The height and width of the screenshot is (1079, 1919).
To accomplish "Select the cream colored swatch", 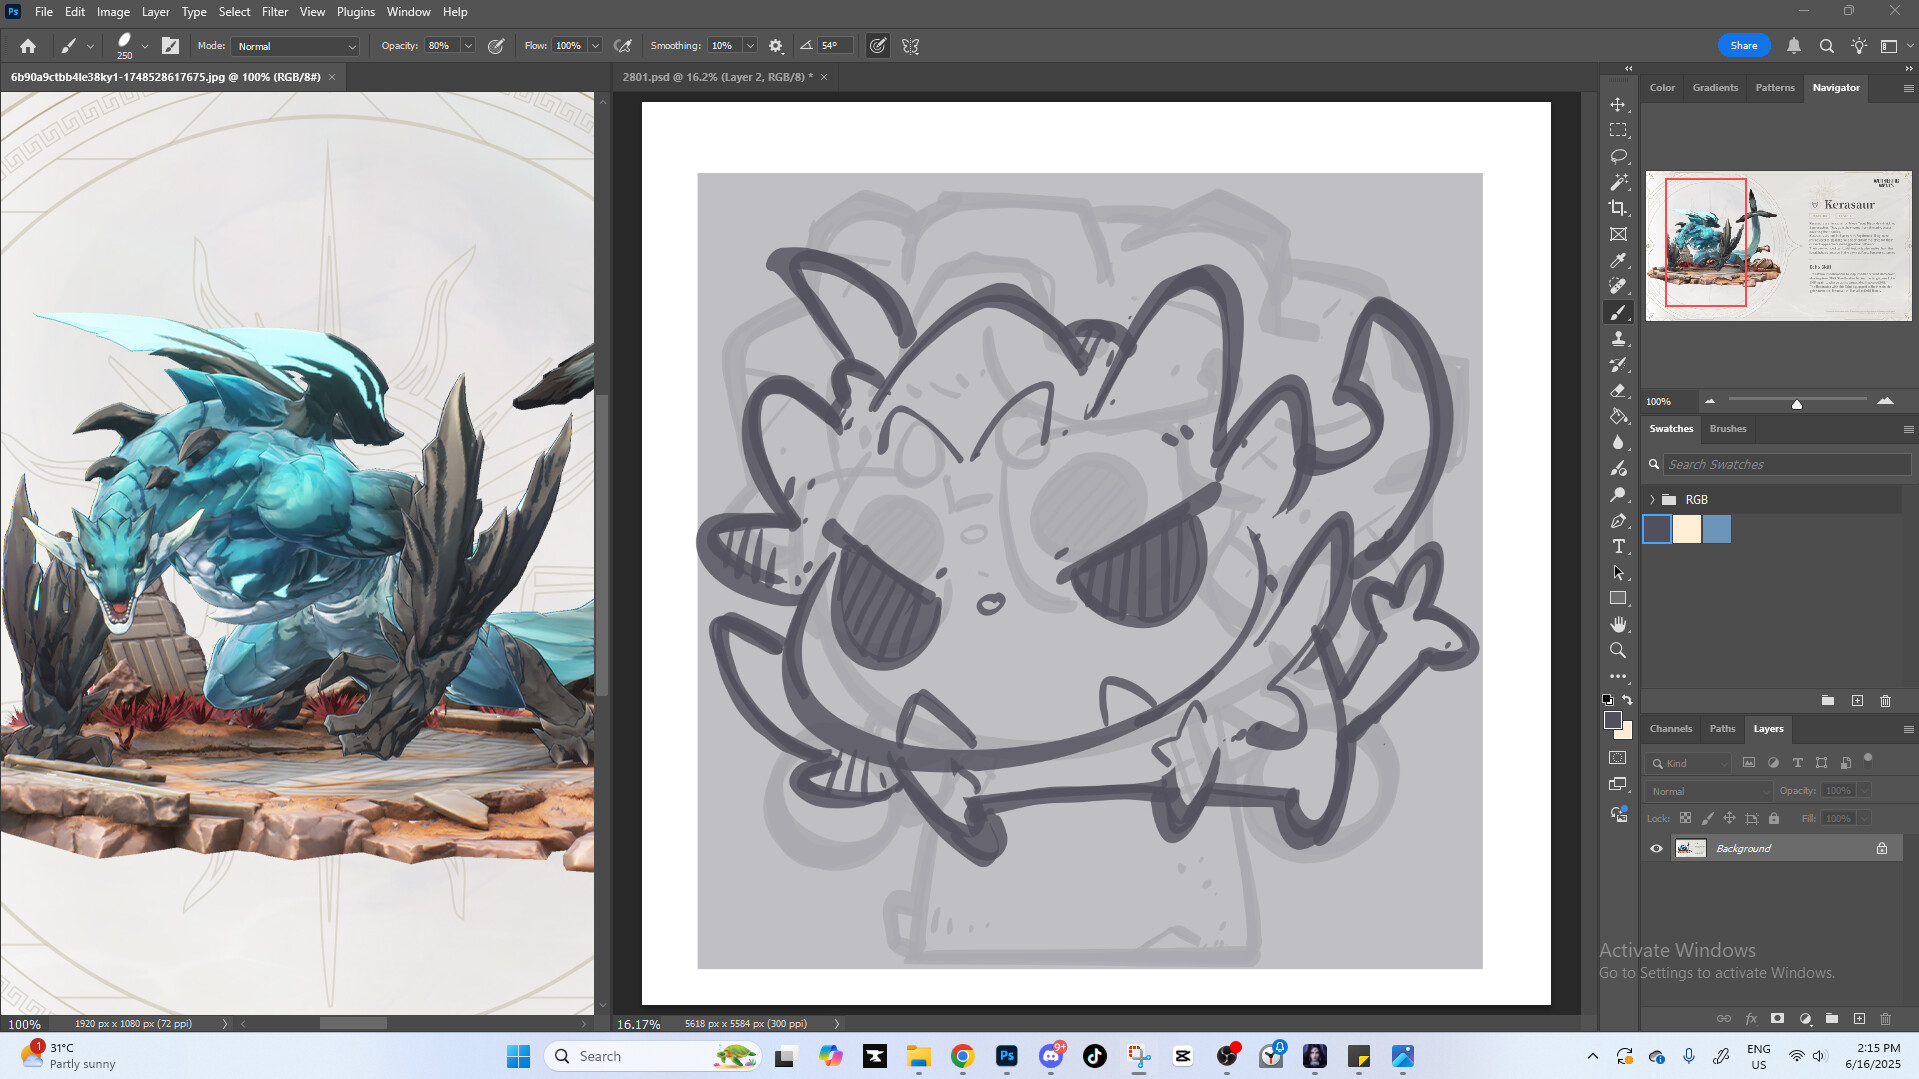I will [1687, 529].
